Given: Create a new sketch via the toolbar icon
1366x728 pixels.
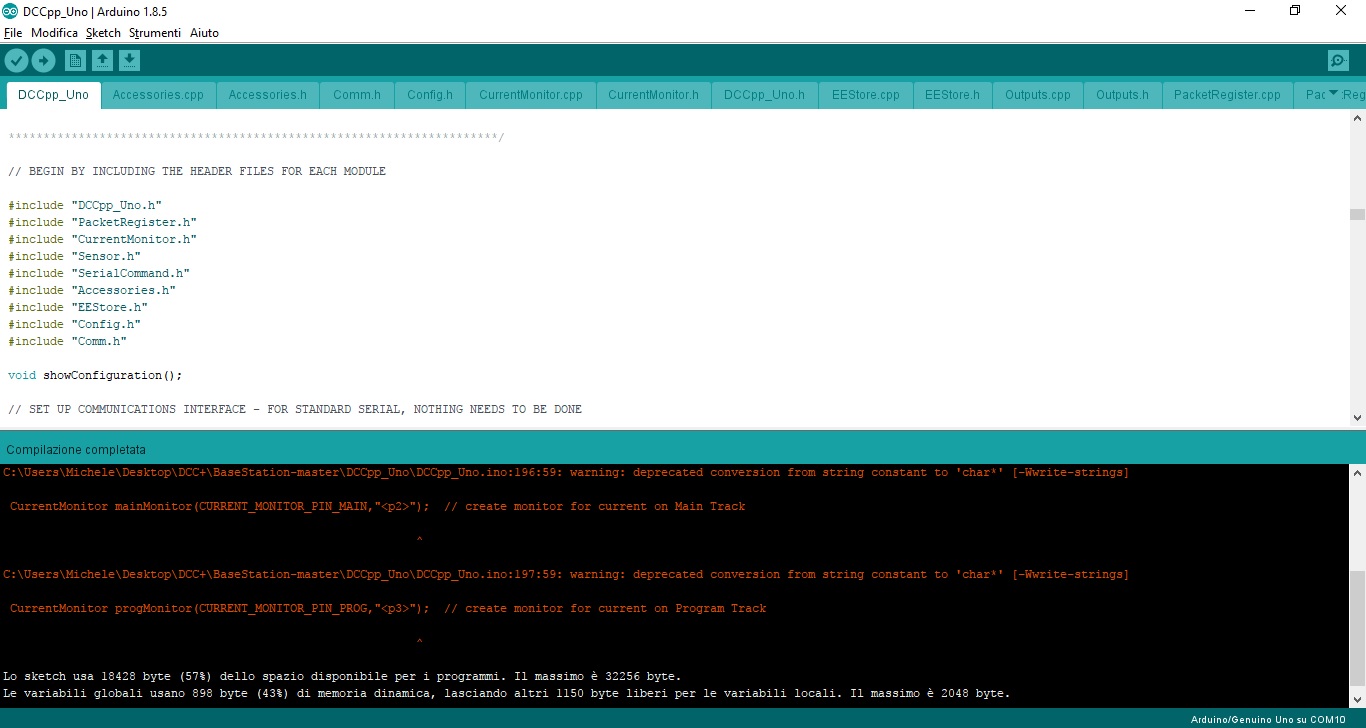Looking at the screenshot, I should pyautogui.click(x=75, y=60).
